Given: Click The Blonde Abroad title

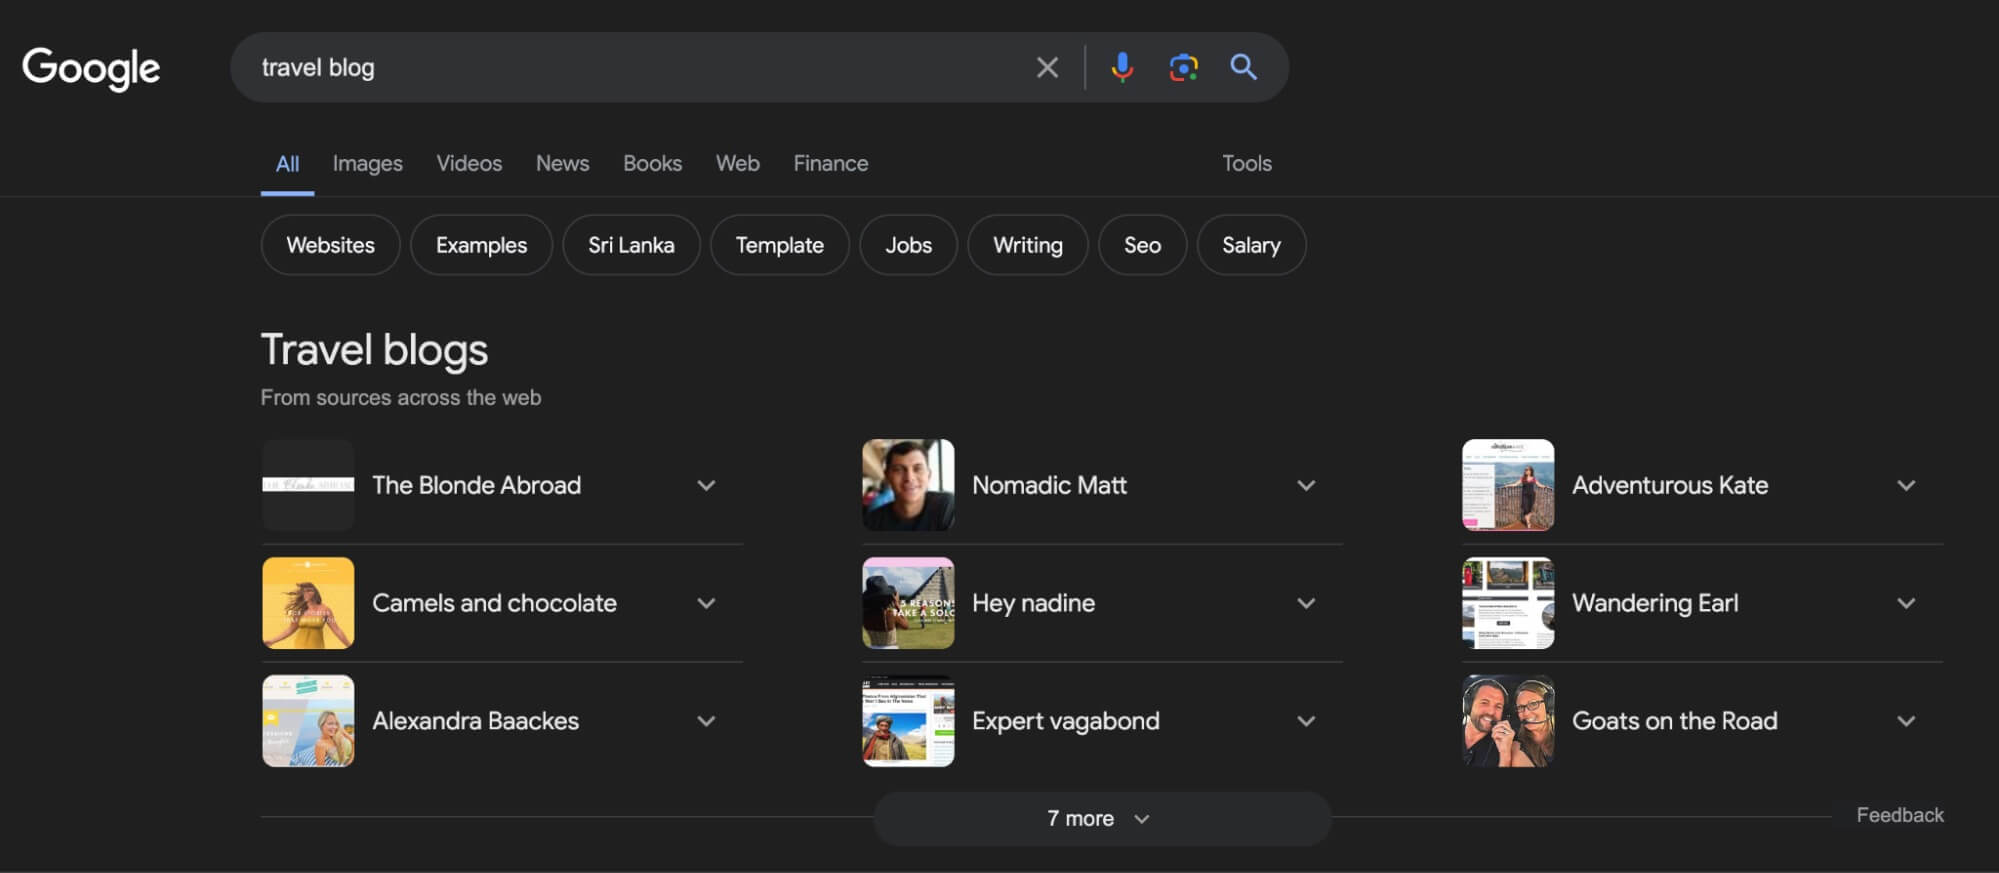Looking at the screenshot, I should (x=476, y=485).
